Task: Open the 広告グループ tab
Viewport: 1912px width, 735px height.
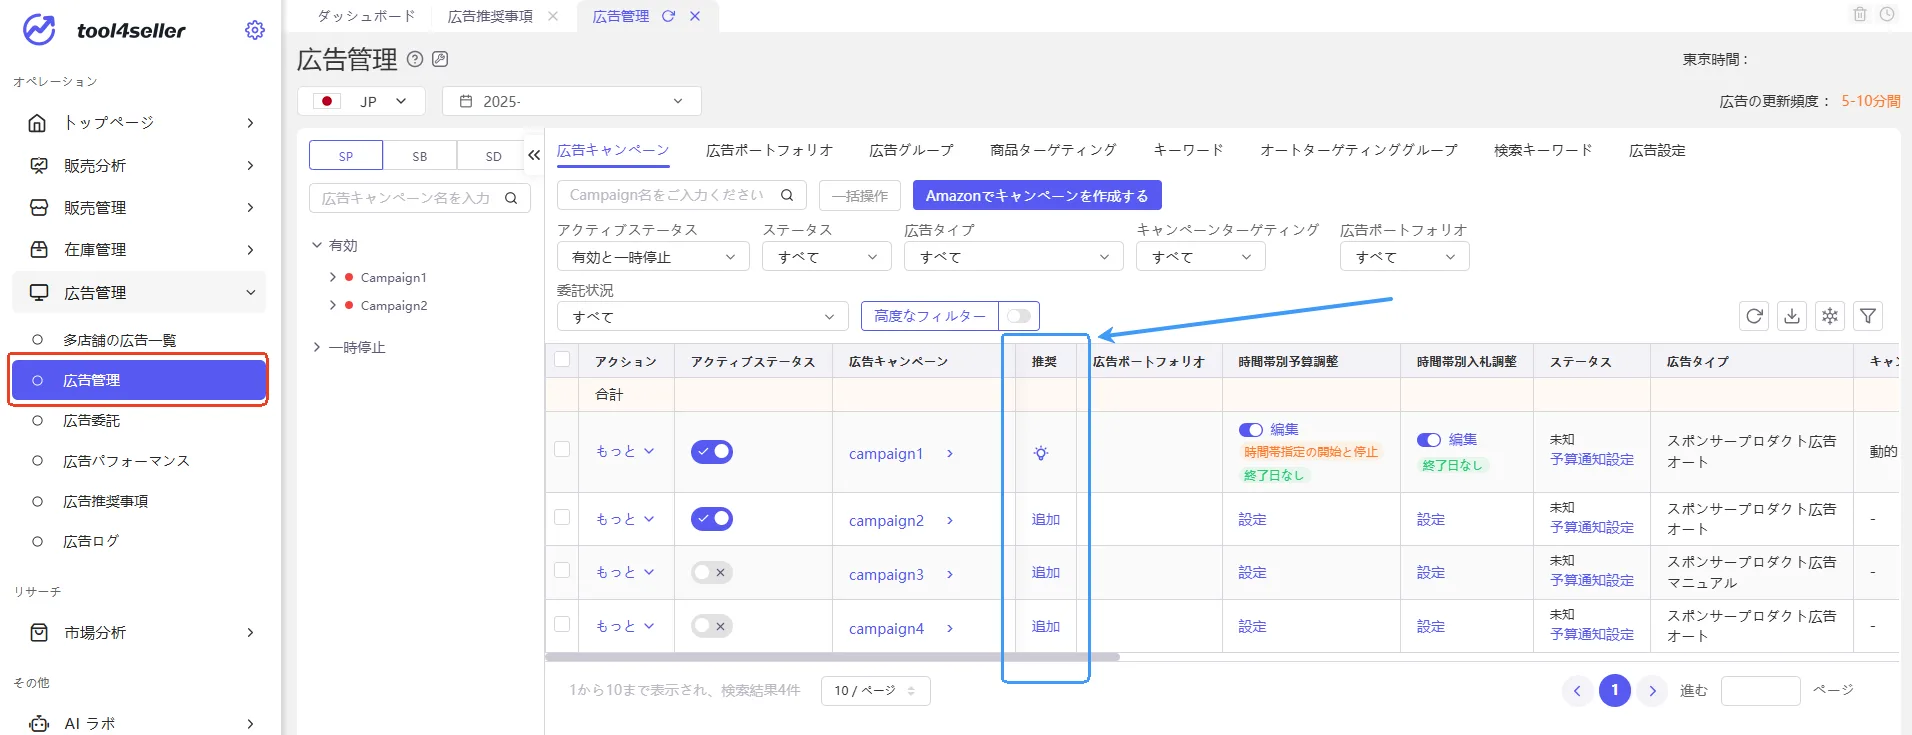Action: click(x=911, y=150)
